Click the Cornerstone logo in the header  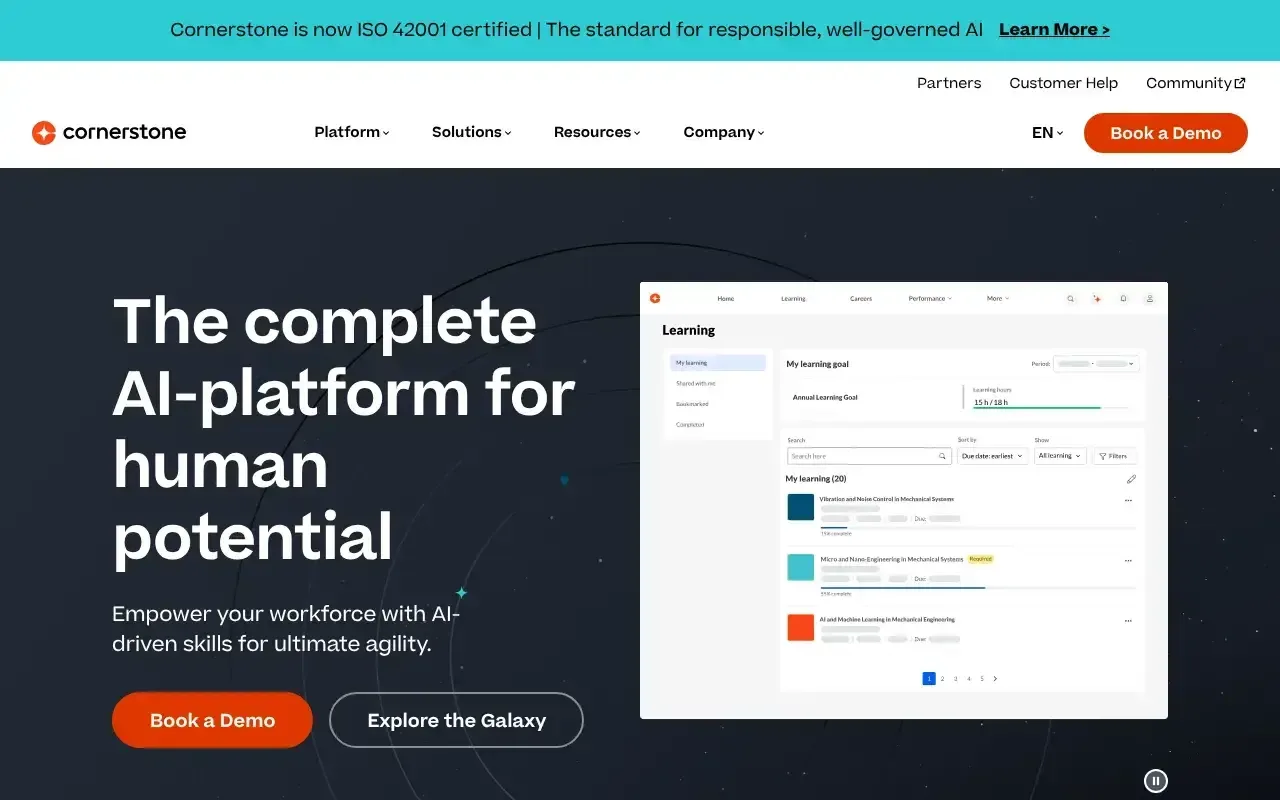109,132
